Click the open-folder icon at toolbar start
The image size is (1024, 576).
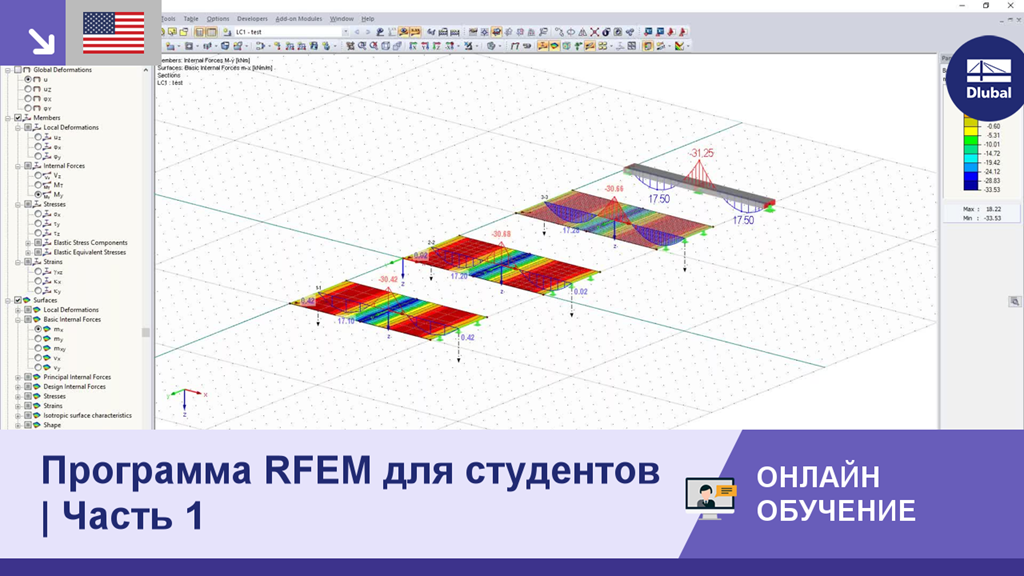coord(184,32)
